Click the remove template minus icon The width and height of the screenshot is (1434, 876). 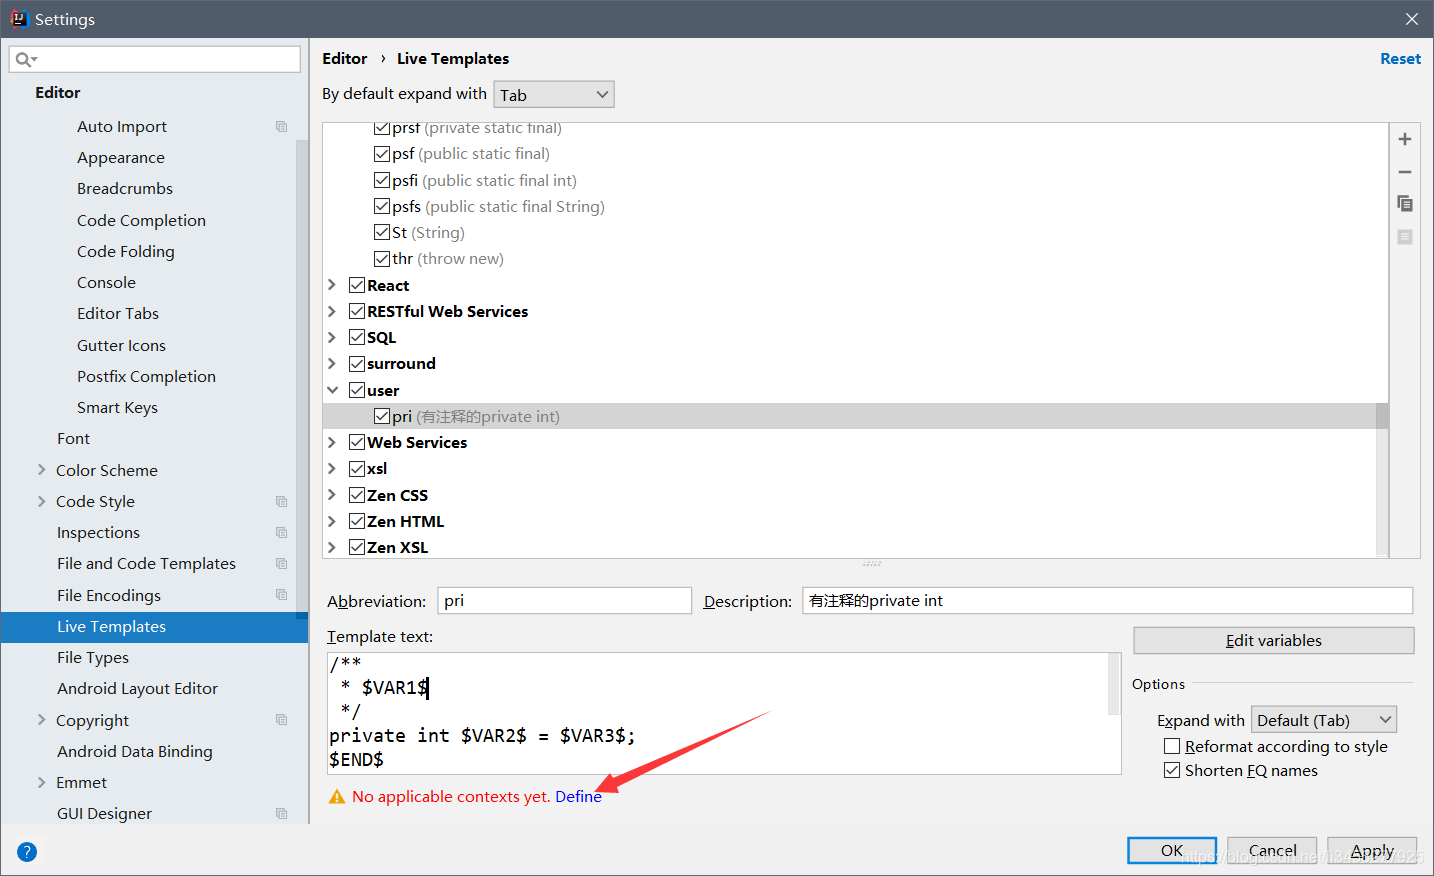click(x=1404, y=172)
